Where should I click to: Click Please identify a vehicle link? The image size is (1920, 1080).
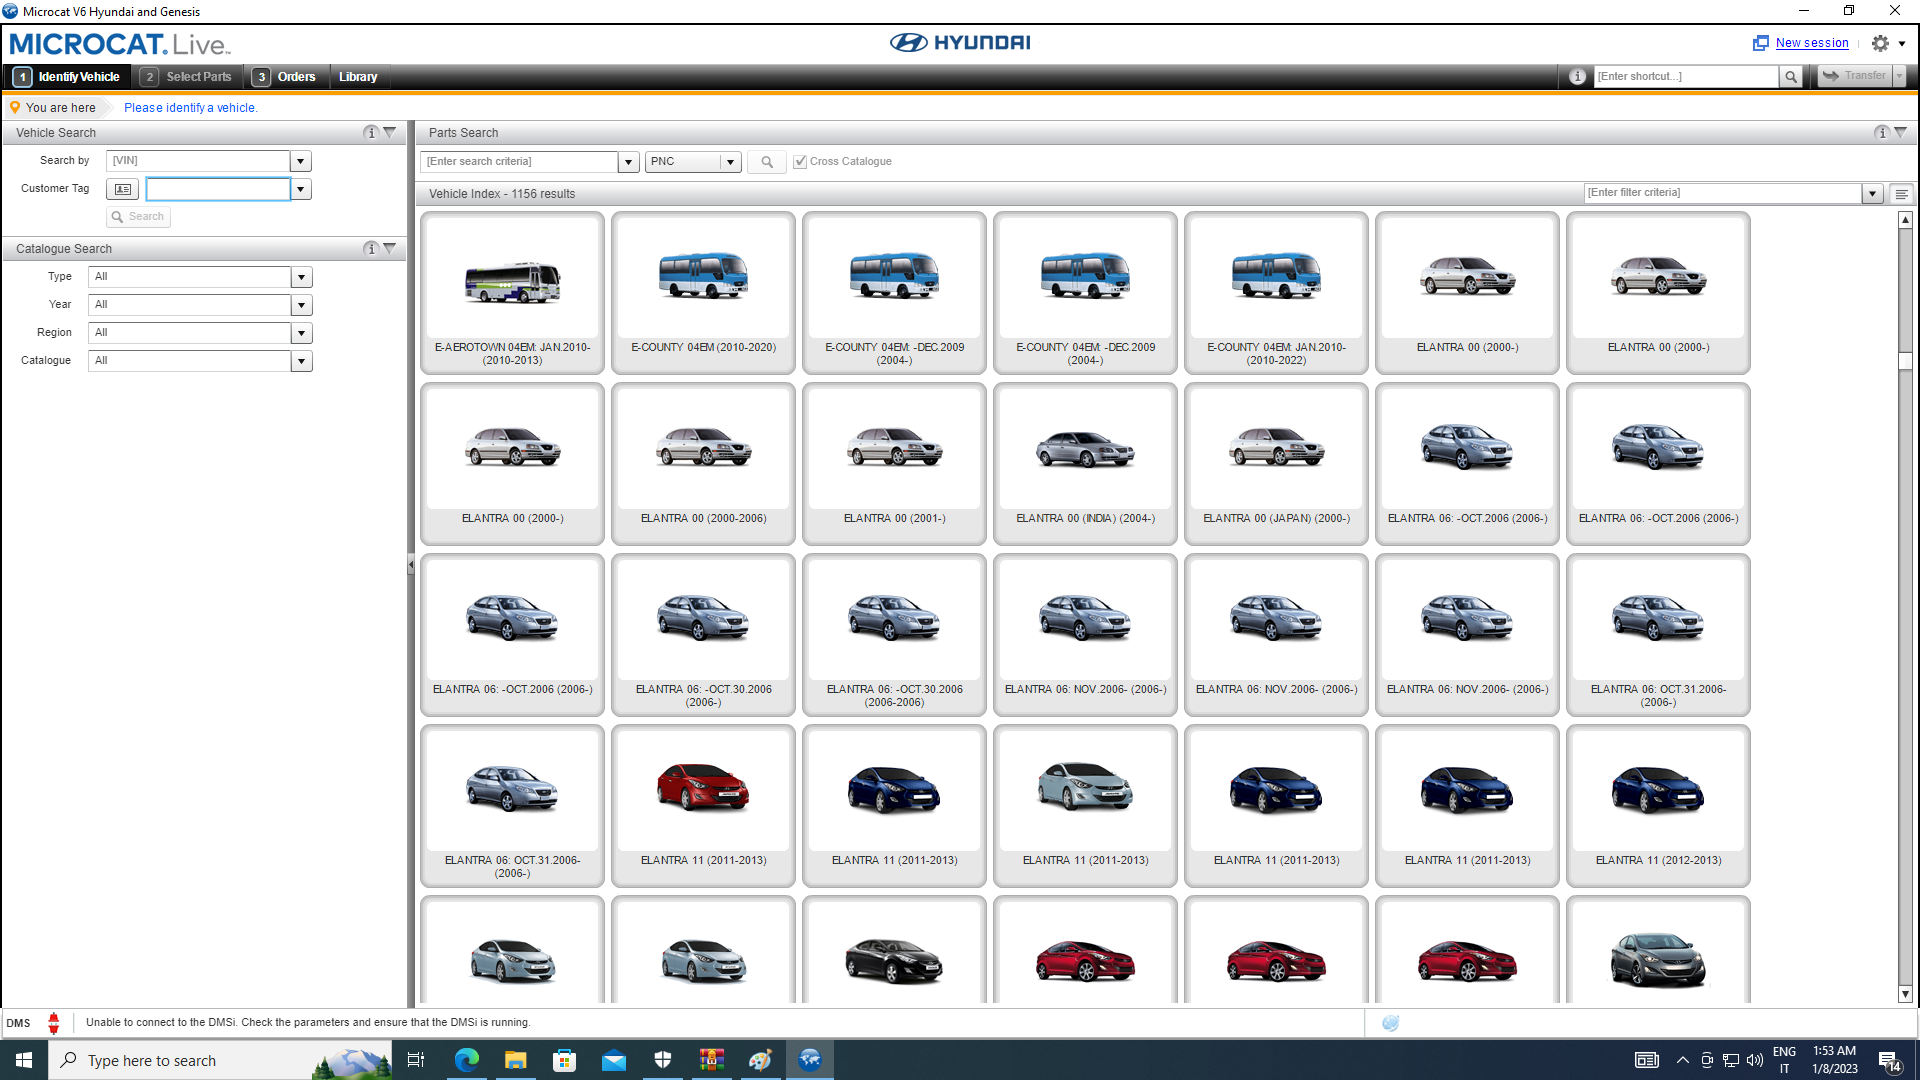(x=190, y=108)
